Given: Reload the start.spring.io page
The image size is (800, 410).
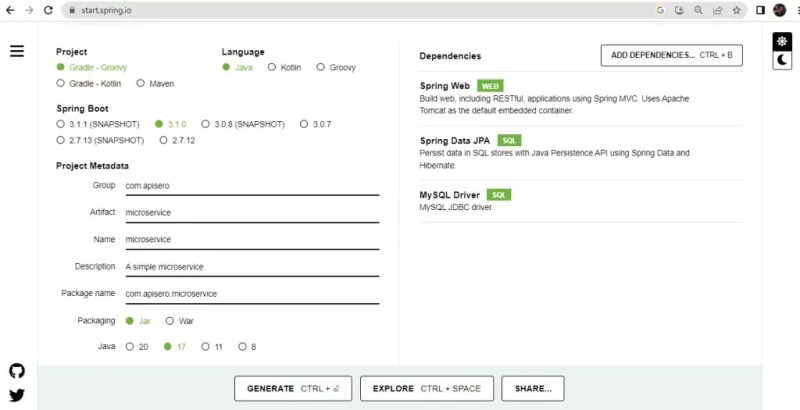Looking at the screenshot, I should click(48, 10).
